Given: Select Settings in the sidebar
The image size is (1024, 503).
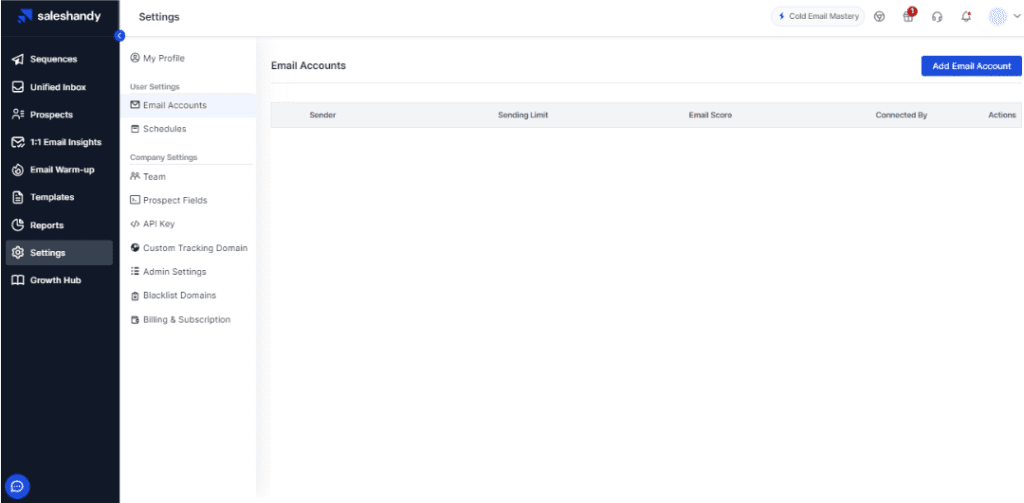Looking at the screenshot, I should point(59,253).
